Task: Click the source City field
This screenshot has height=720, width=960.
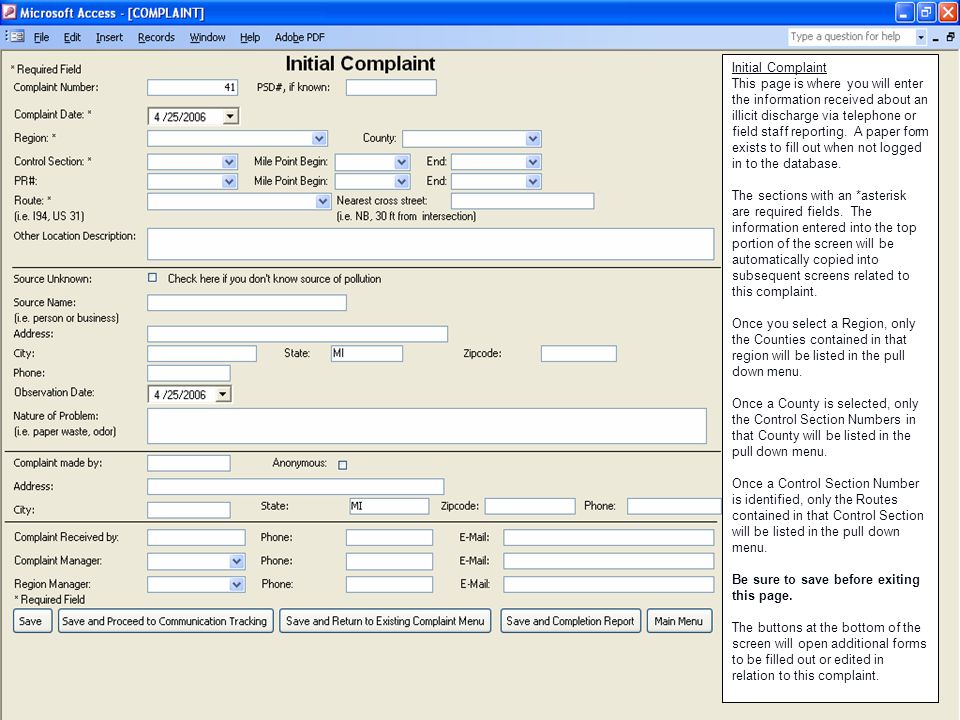Action: coord(202,353)
